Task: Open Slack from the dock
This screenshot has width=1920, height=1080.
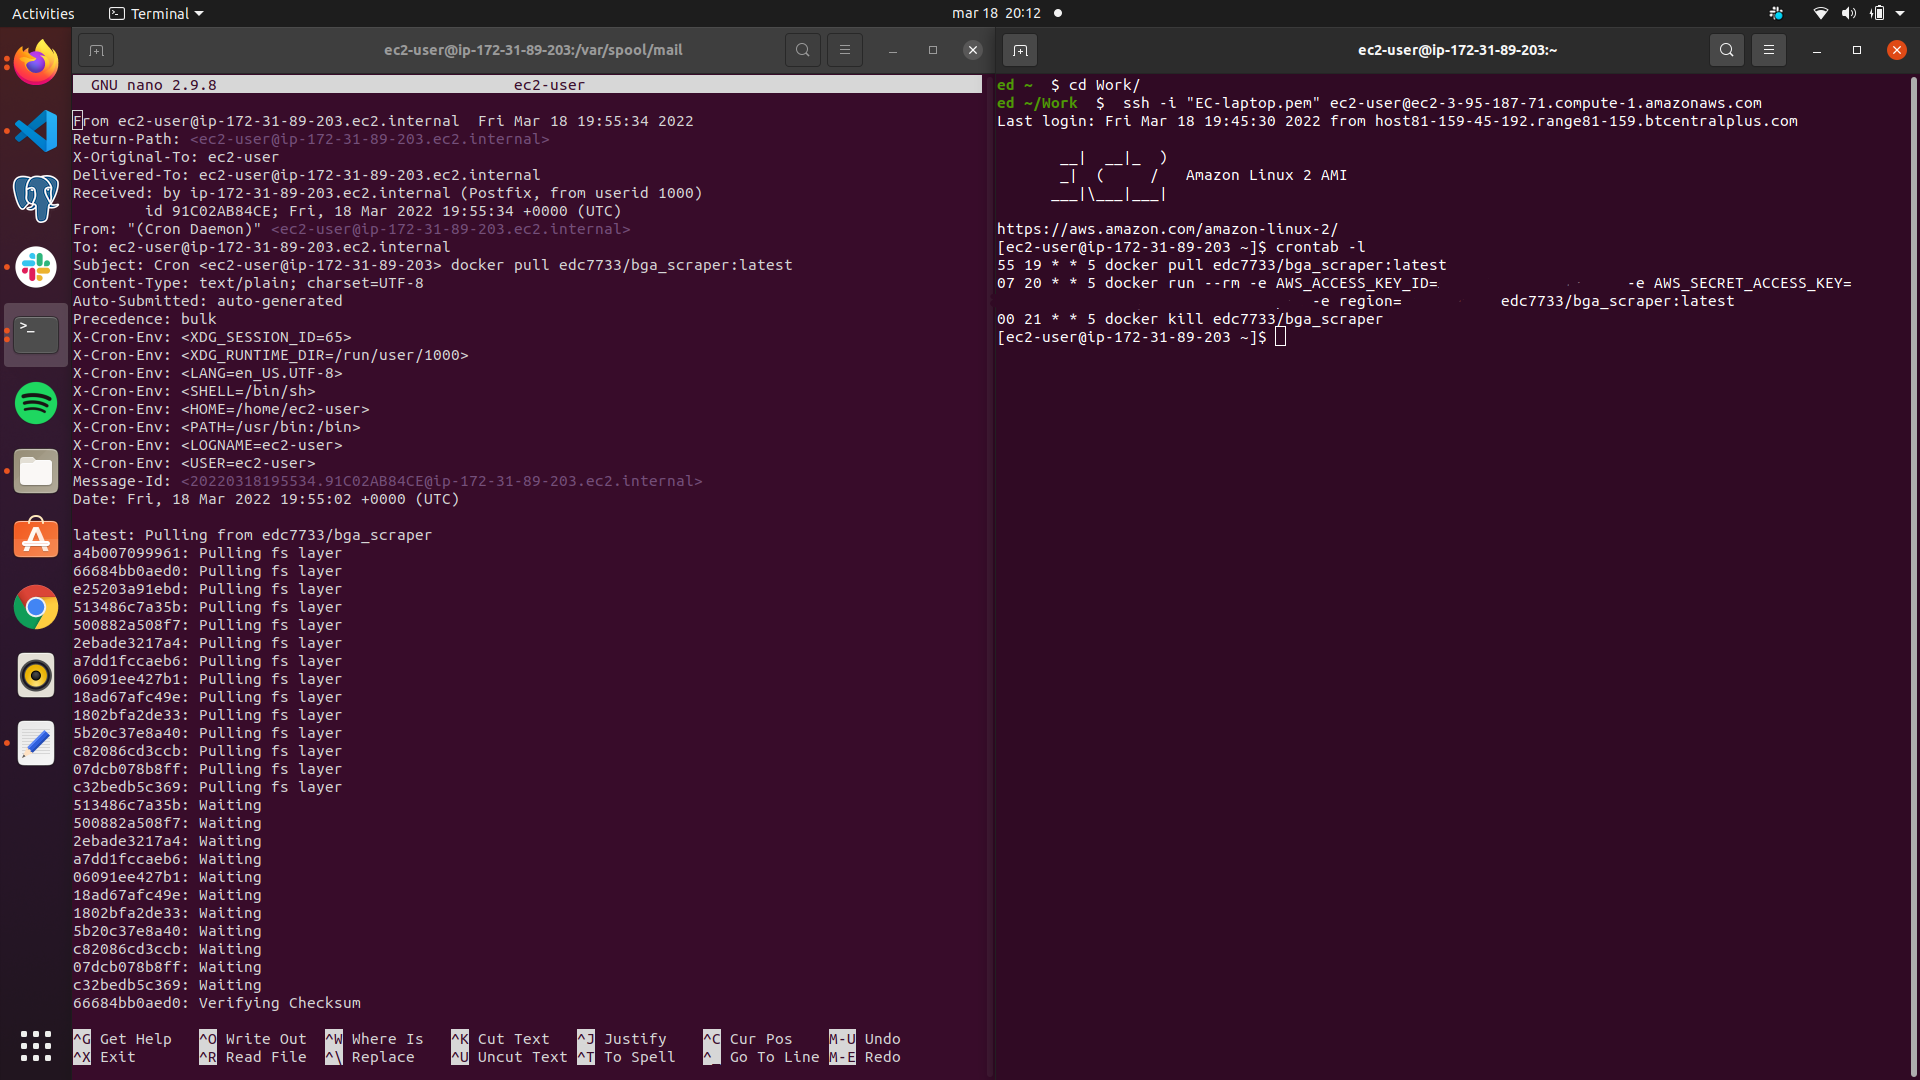Action: tap(36, 267)
